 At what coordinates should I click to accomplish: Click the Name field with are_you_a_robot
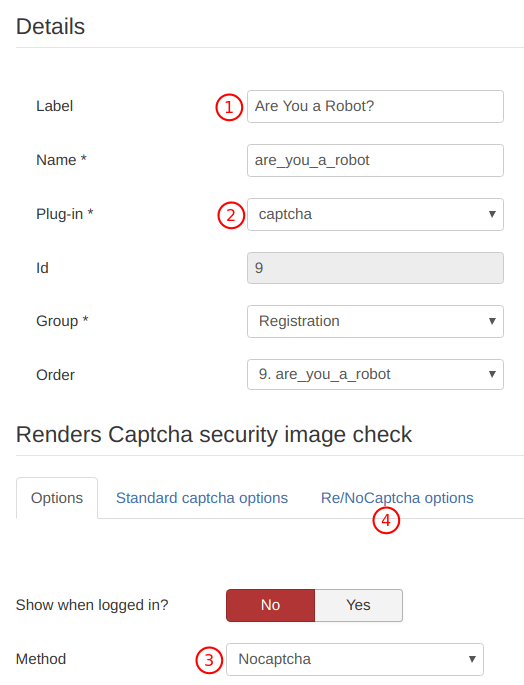tap(375, 160)
